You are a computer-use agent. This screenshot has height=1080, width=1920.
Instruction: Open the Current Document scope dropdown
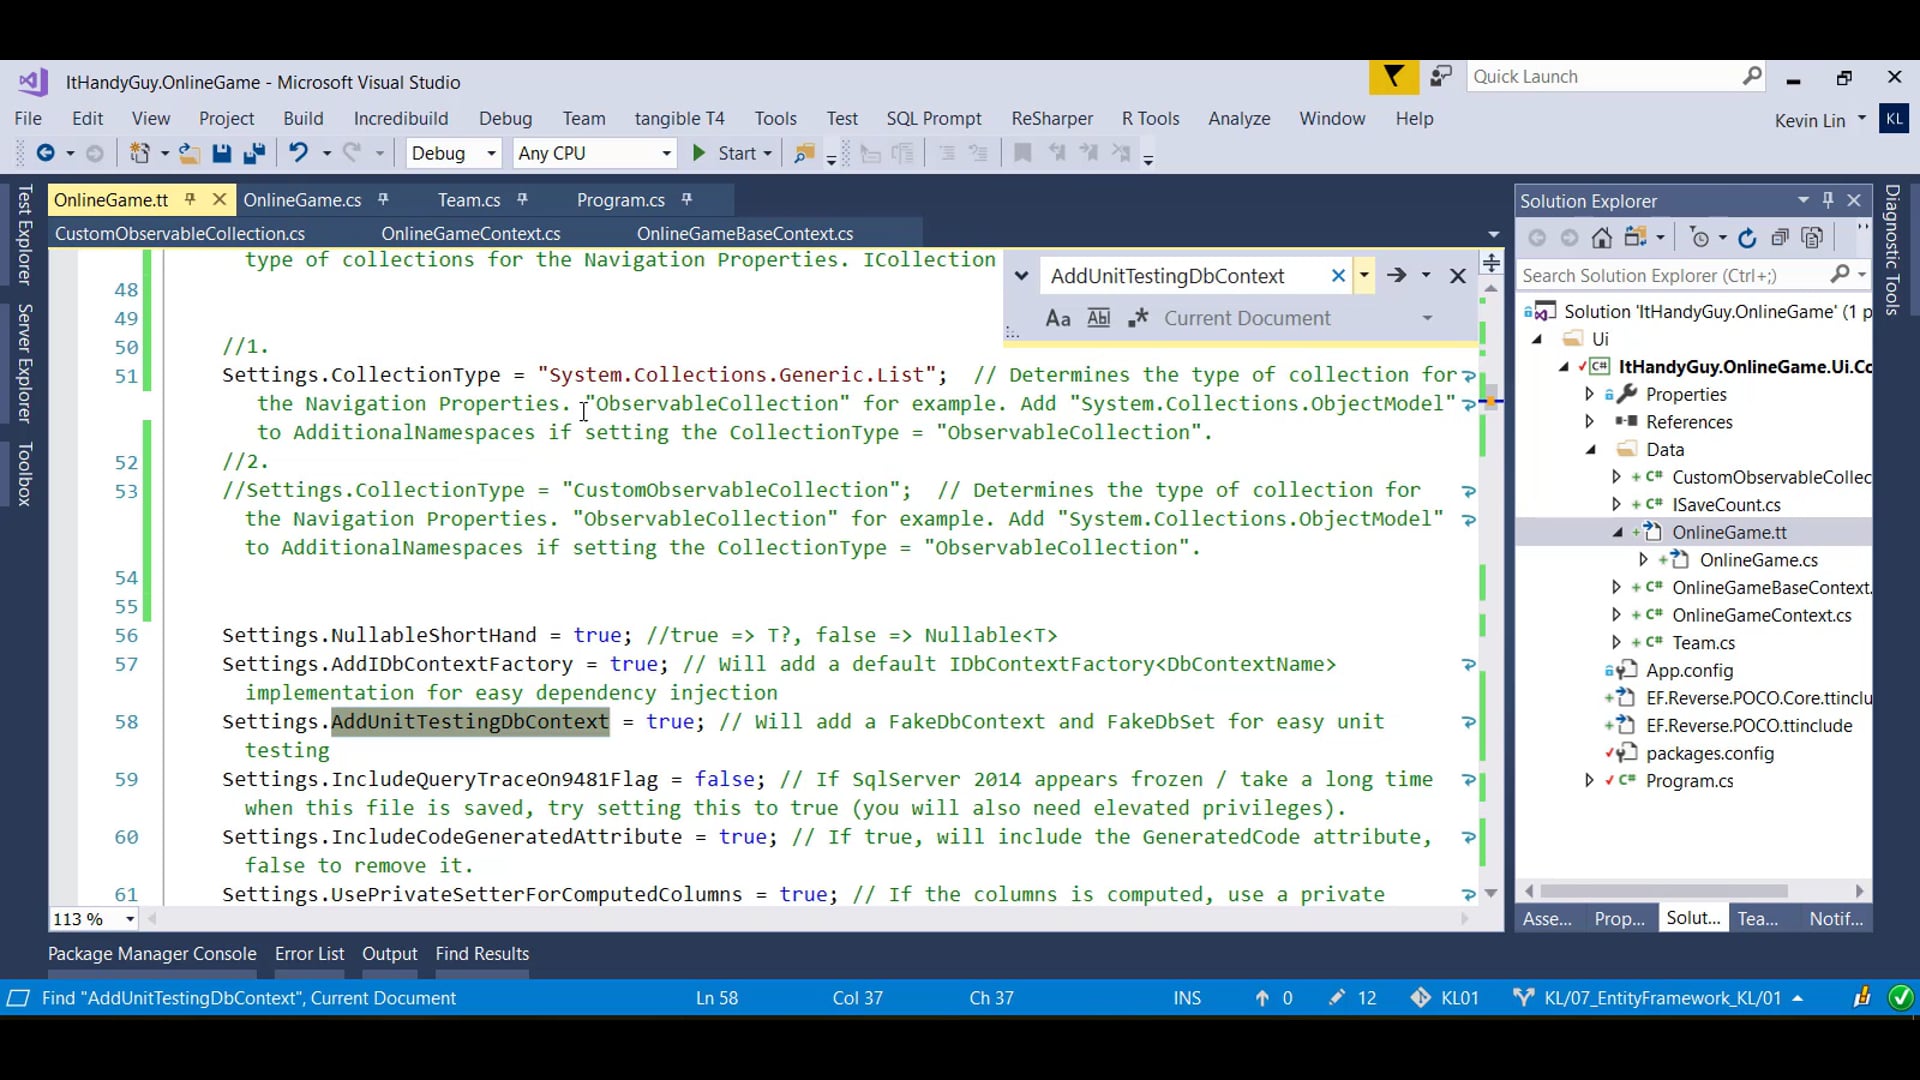(1428, 318)
